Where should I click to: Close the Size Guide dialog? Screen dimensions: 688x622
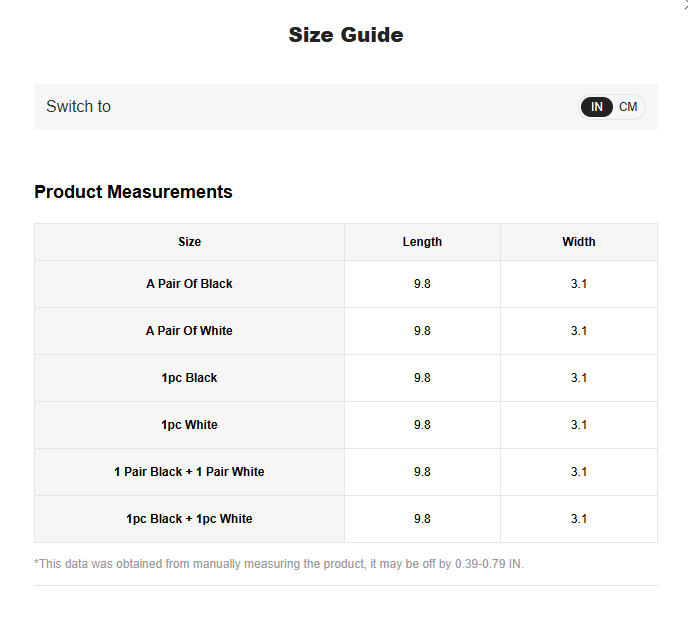[x=684, y=4]
